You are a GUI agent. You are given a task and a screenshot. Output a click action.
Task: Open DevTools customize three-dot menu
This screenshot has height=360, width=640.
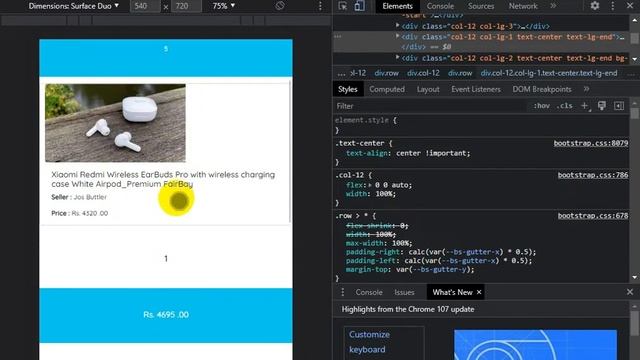coord(613,6)
